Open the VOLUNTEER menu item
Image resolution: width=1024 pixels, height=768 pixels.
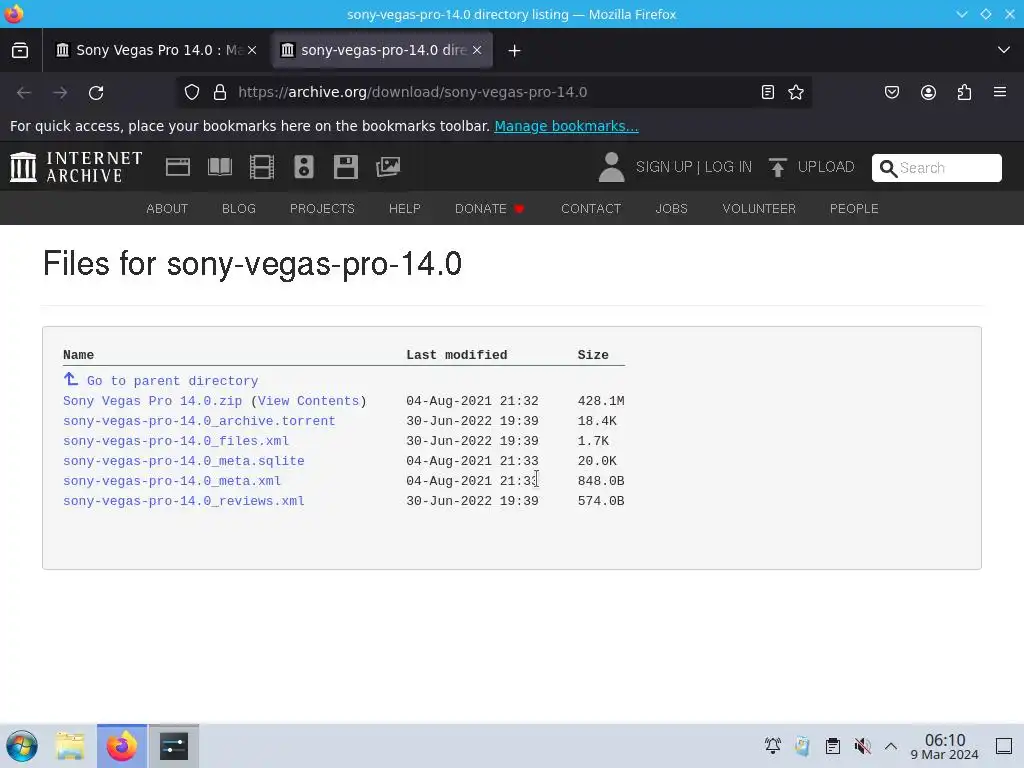[759, 209]
